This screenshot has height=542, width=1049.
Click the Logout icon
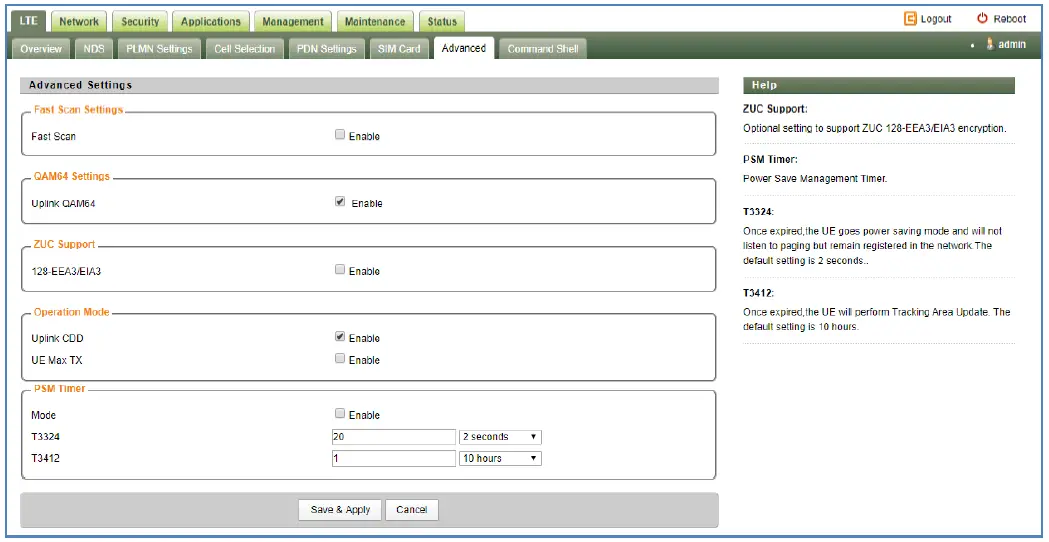click(910, 19)
